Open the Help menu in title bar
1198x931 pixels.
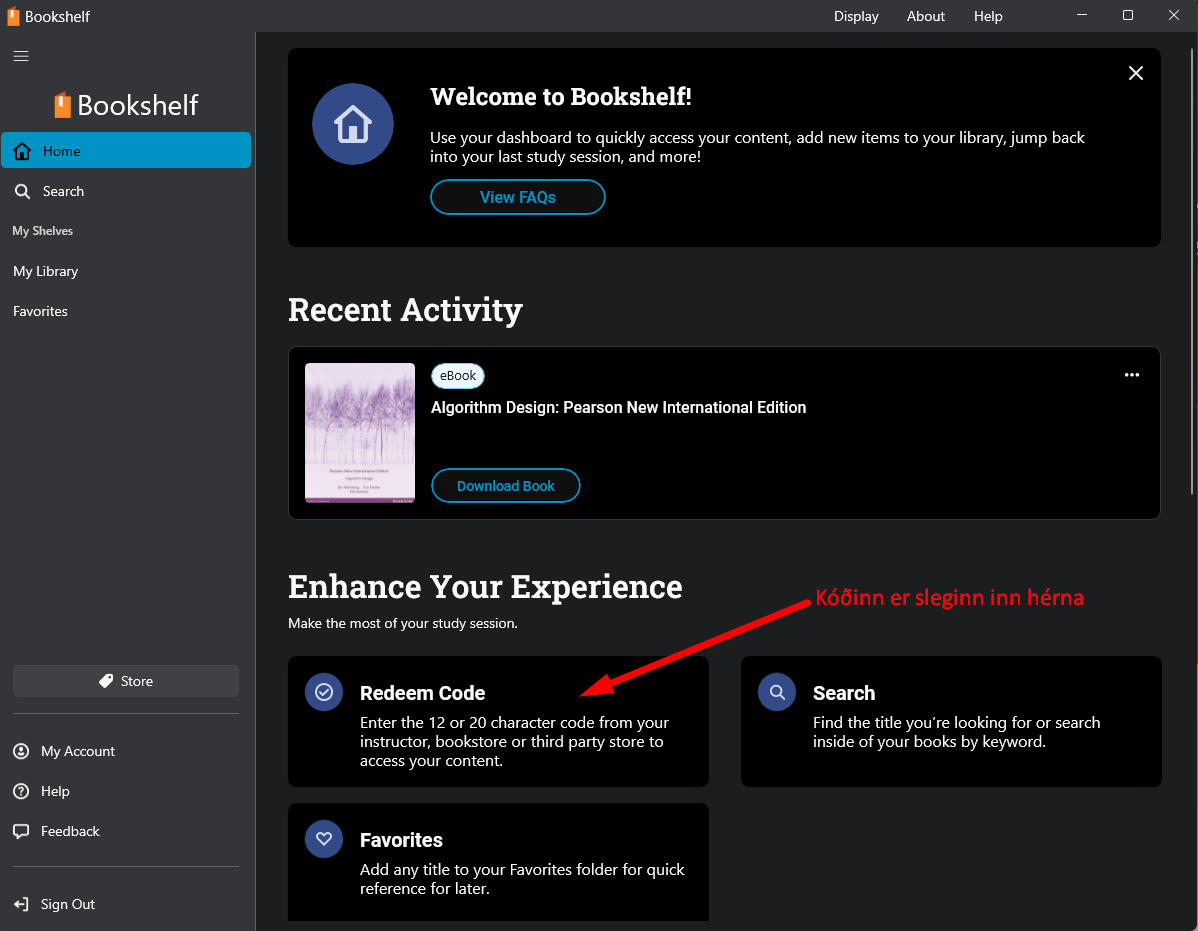[988, 16]
